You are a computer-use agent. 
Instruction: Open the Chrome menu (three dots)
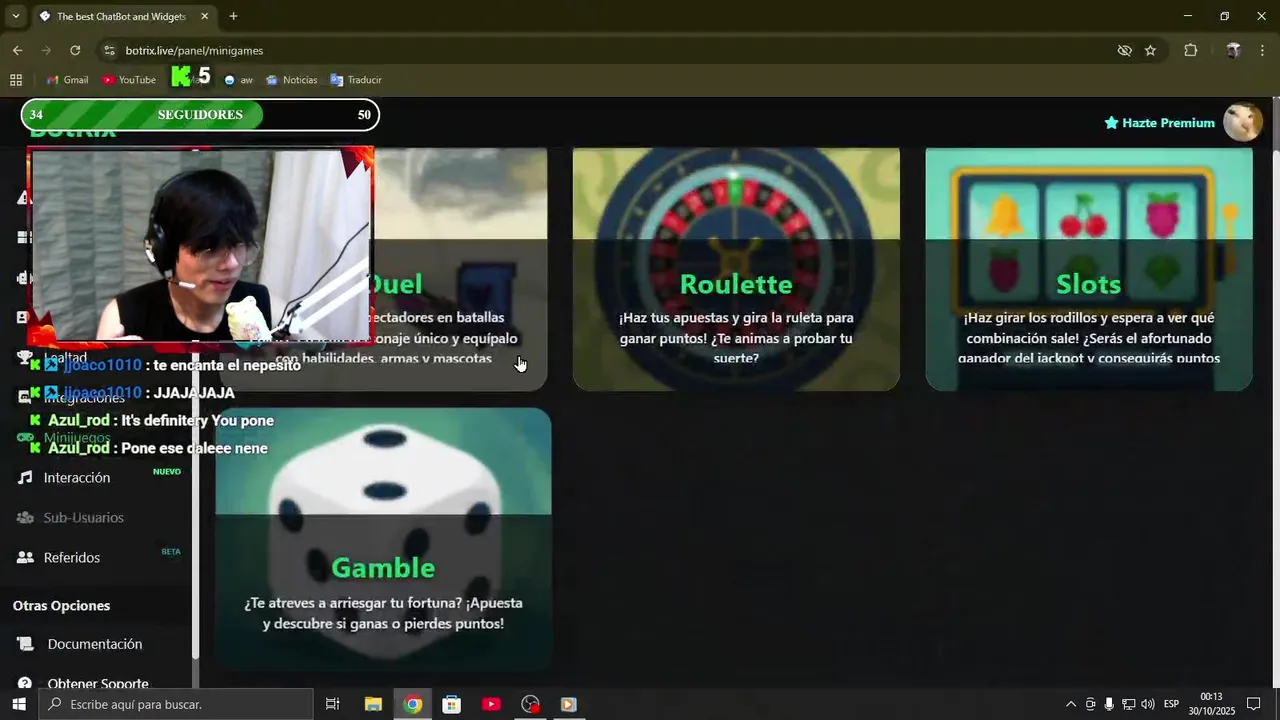point(1262,50)
